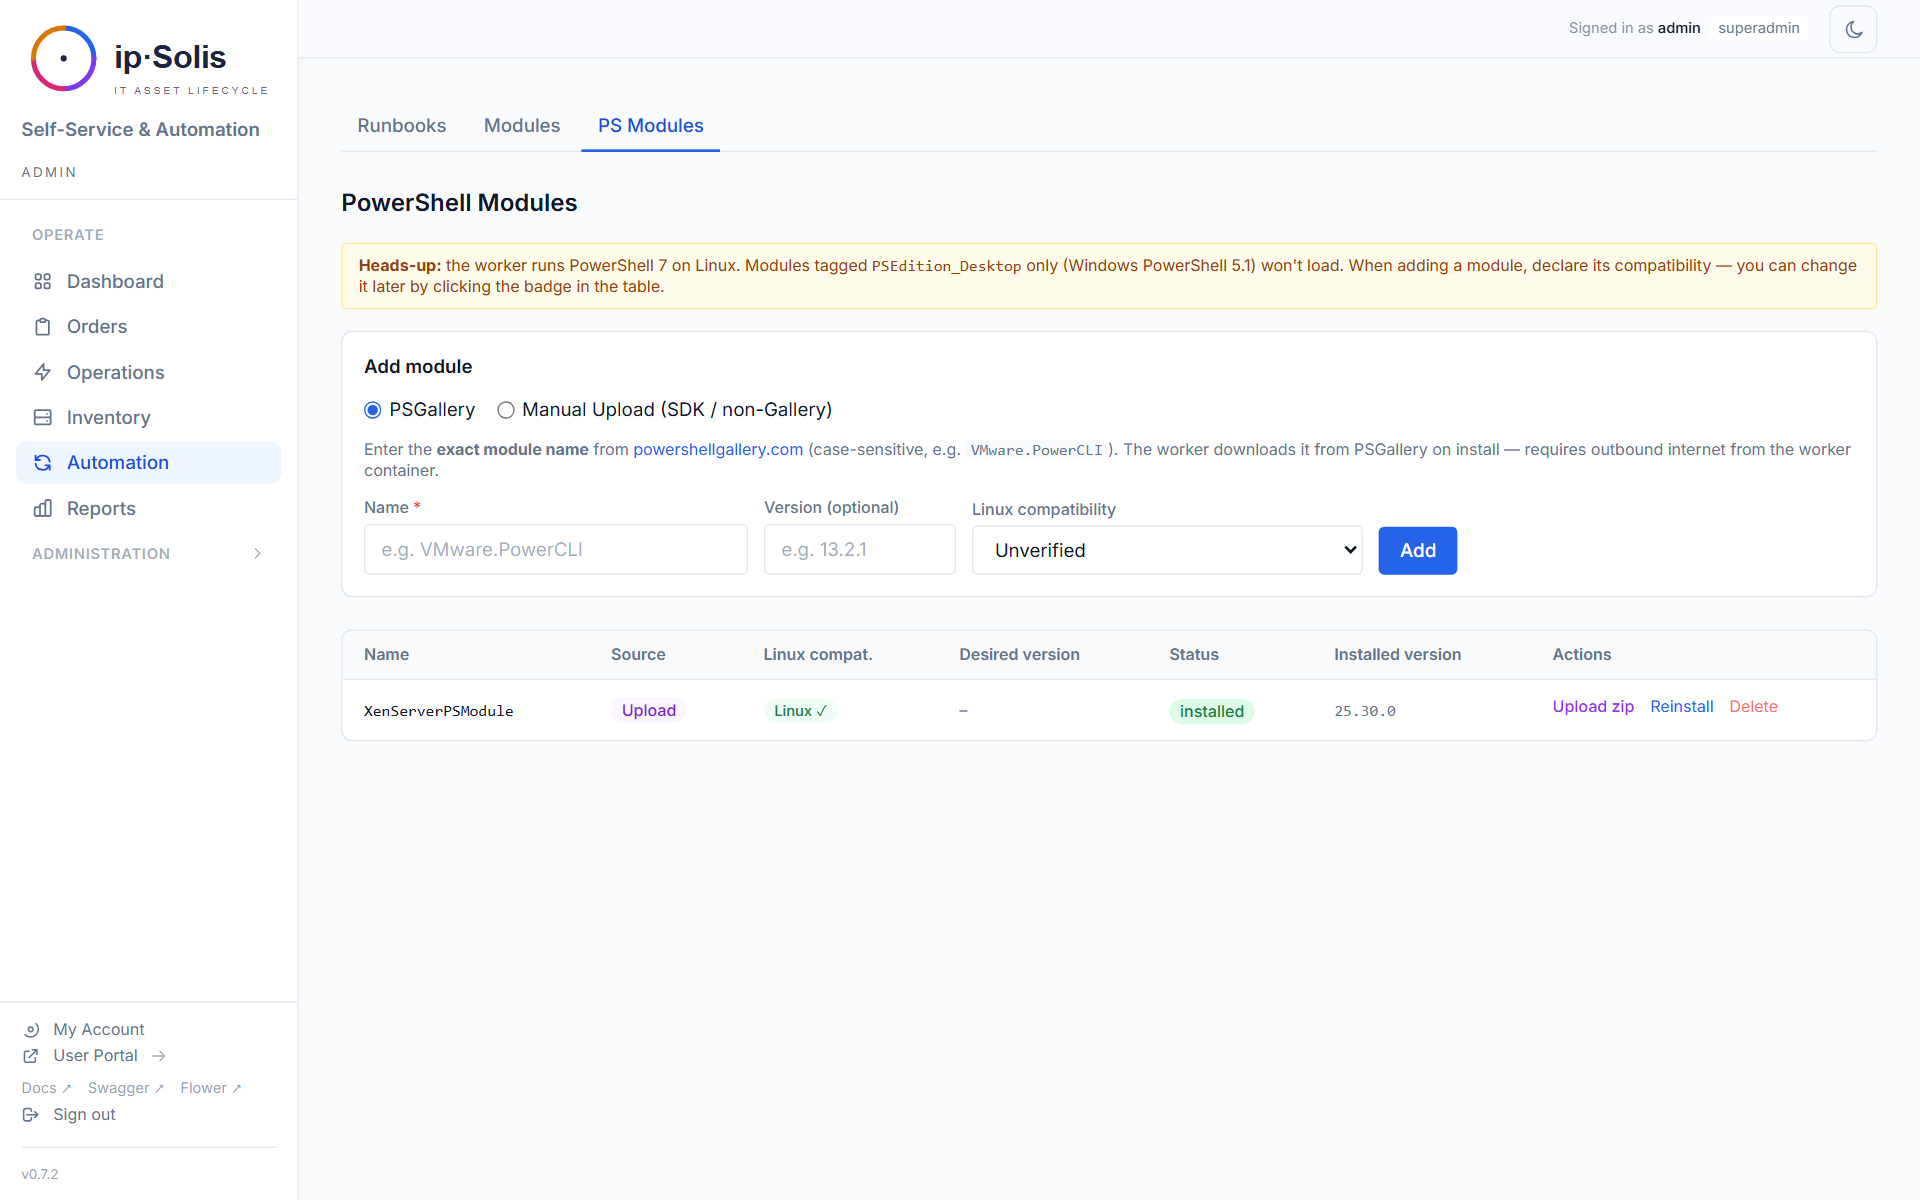The height and width of the screenshot is (1200, 1920).
Task: Click the admin username in header
Action: point(1679,28)
